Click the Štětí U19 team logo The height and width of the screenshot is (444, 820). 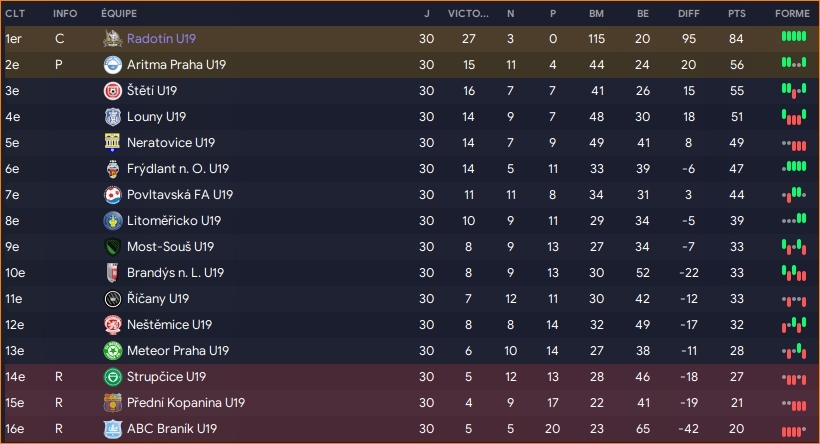pyautogui.click(x=112, y=91)
